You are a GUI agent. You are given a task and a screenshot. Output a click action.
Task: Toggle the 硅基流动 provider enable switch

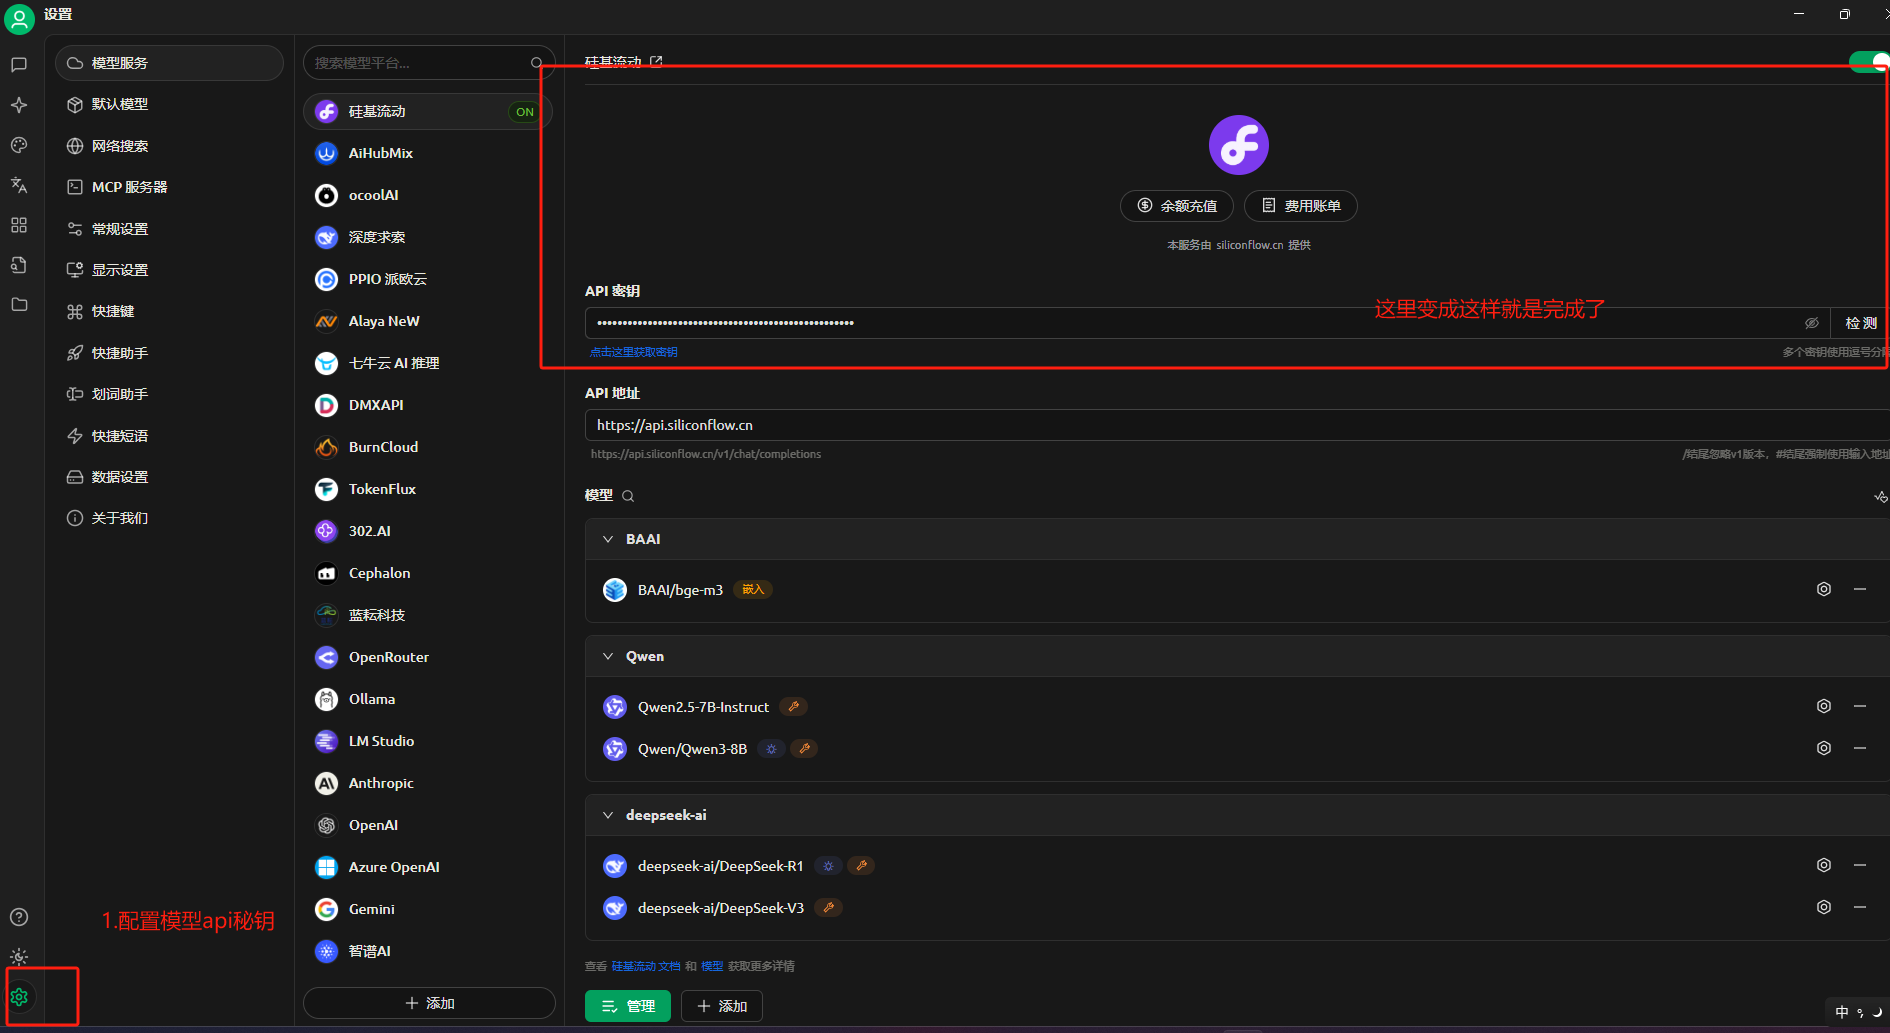tap(1868, 62)
